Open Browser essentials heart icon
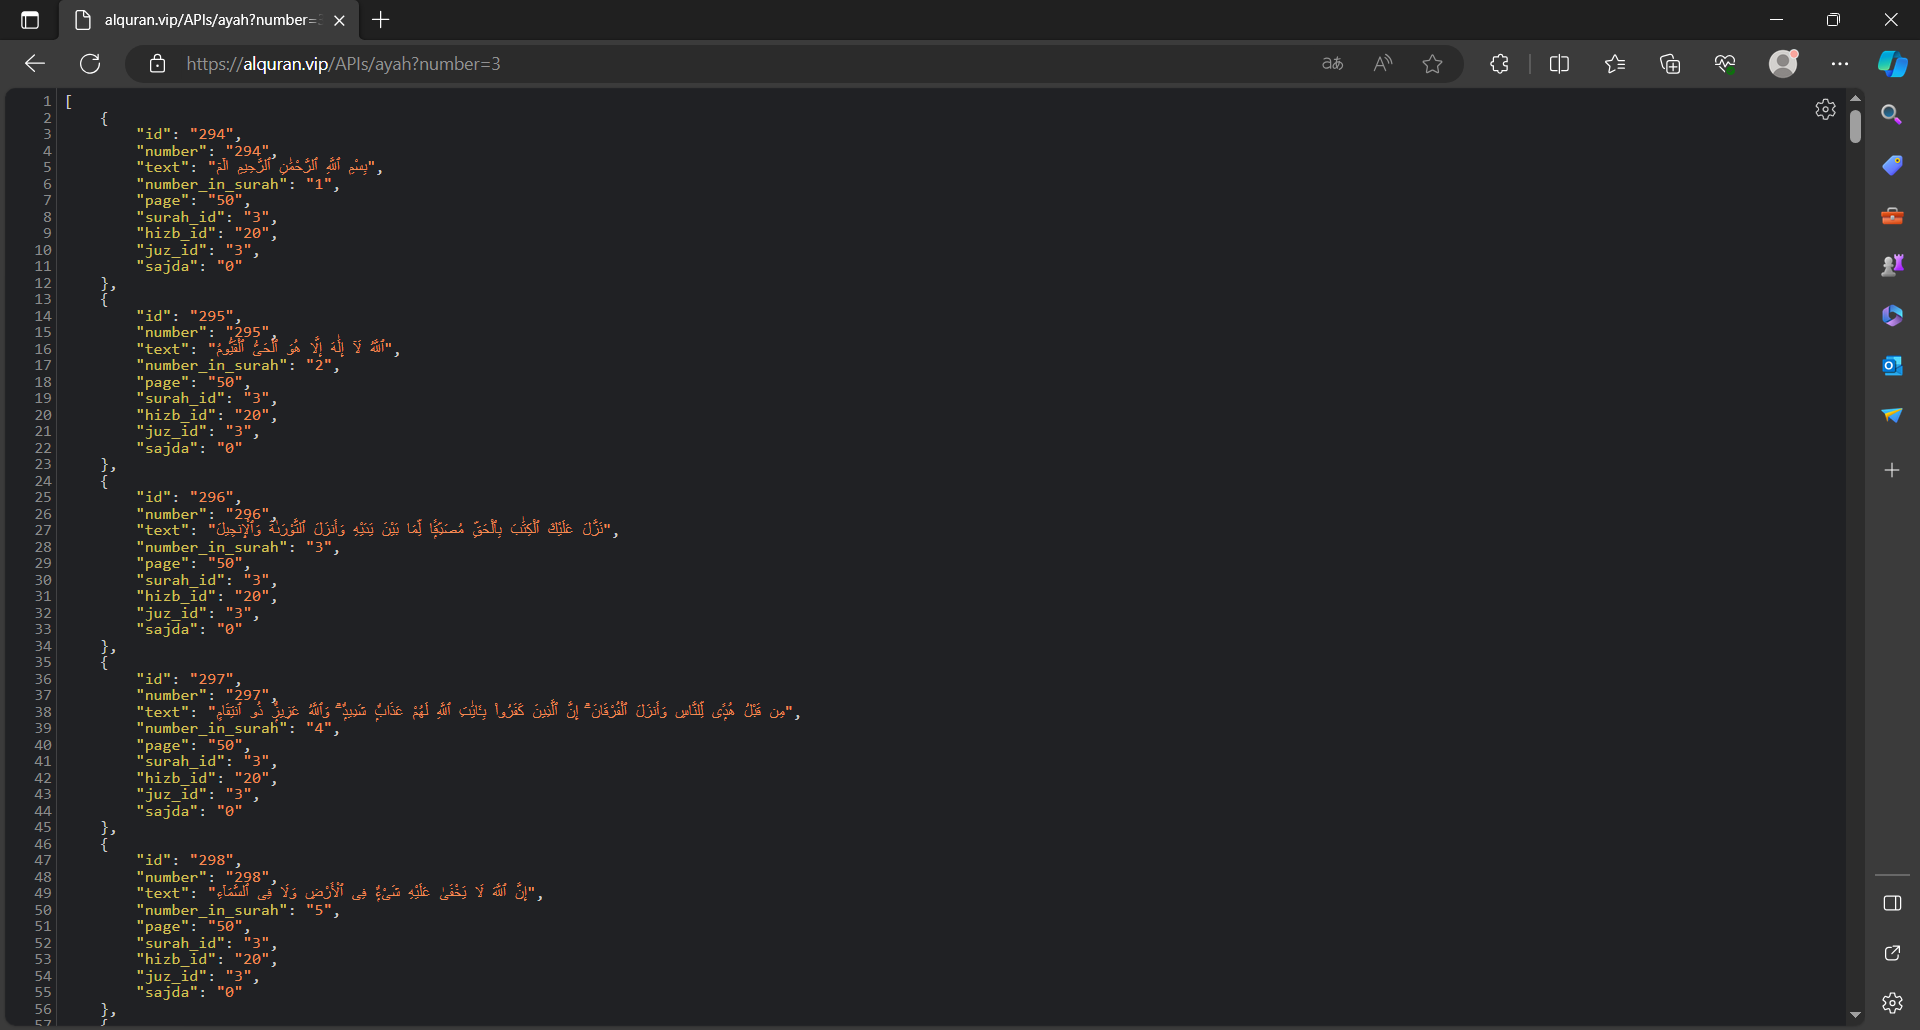The image size is (1920, 1030). (x=1725, y=64)
